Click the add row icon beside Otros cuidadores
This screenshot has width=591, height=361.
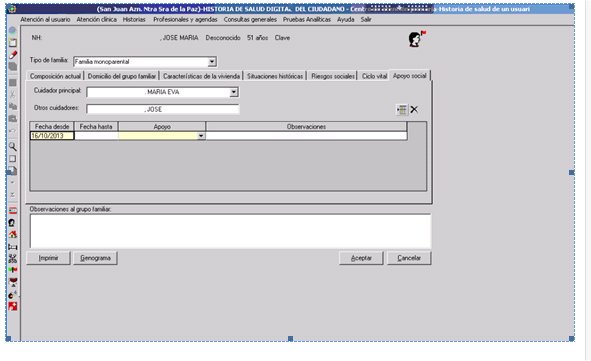click(x=402, y=110)
